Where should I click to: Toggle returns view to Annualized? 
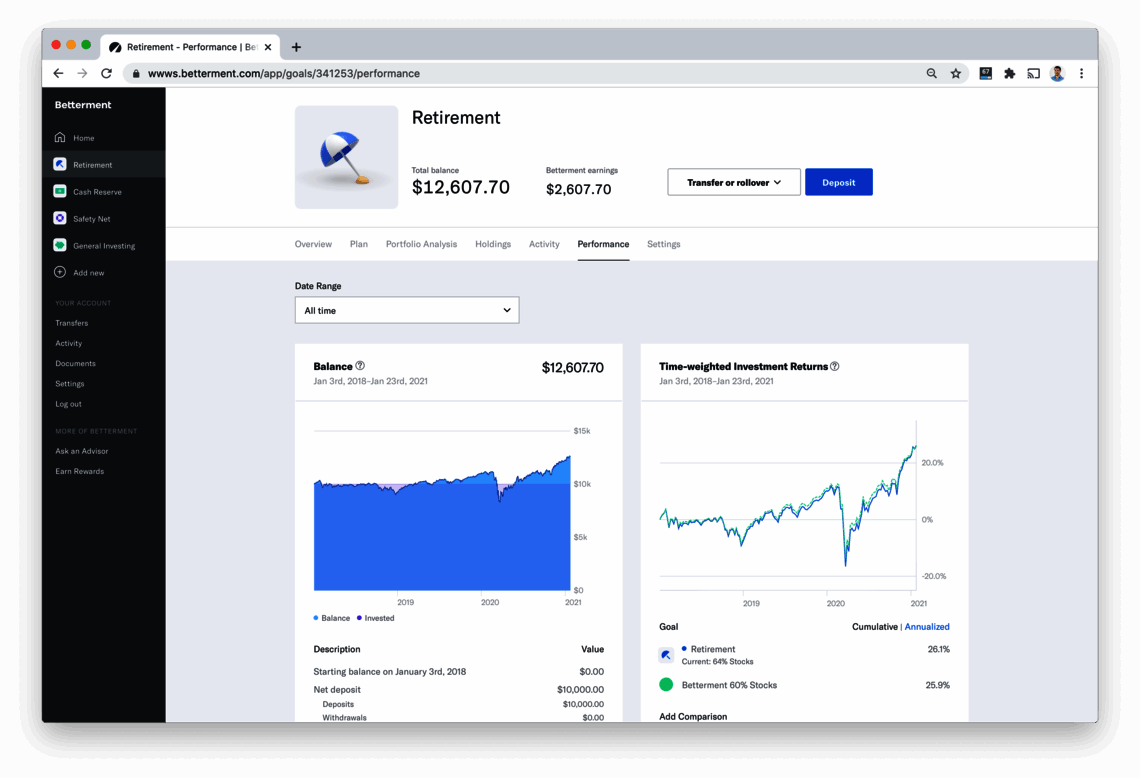[x=926, y=627]
